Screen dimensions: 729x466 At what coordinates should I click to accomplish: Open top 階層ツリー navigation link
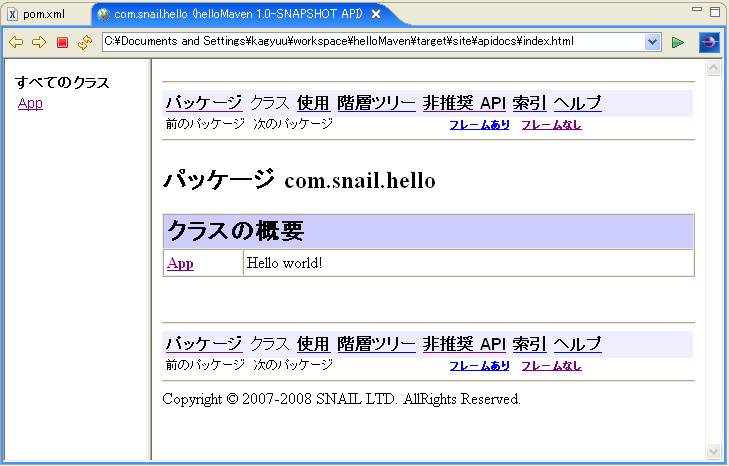376,103
